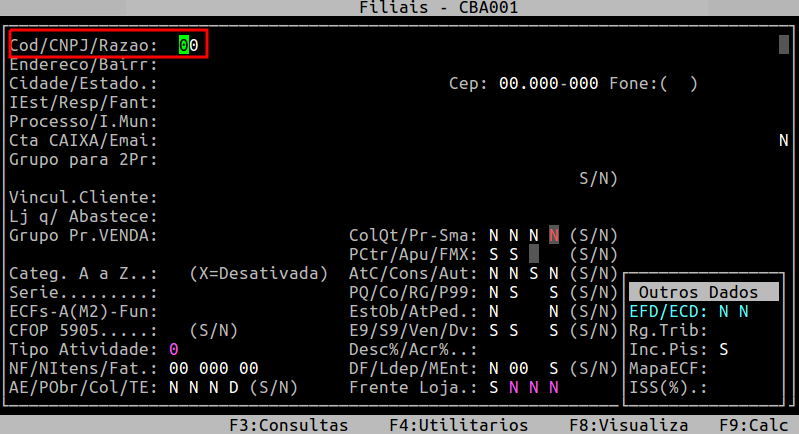Select the D flag in AE/PObr/Col/TE row
The height and width of the screenshot is (434, 799).
point(233,388)
